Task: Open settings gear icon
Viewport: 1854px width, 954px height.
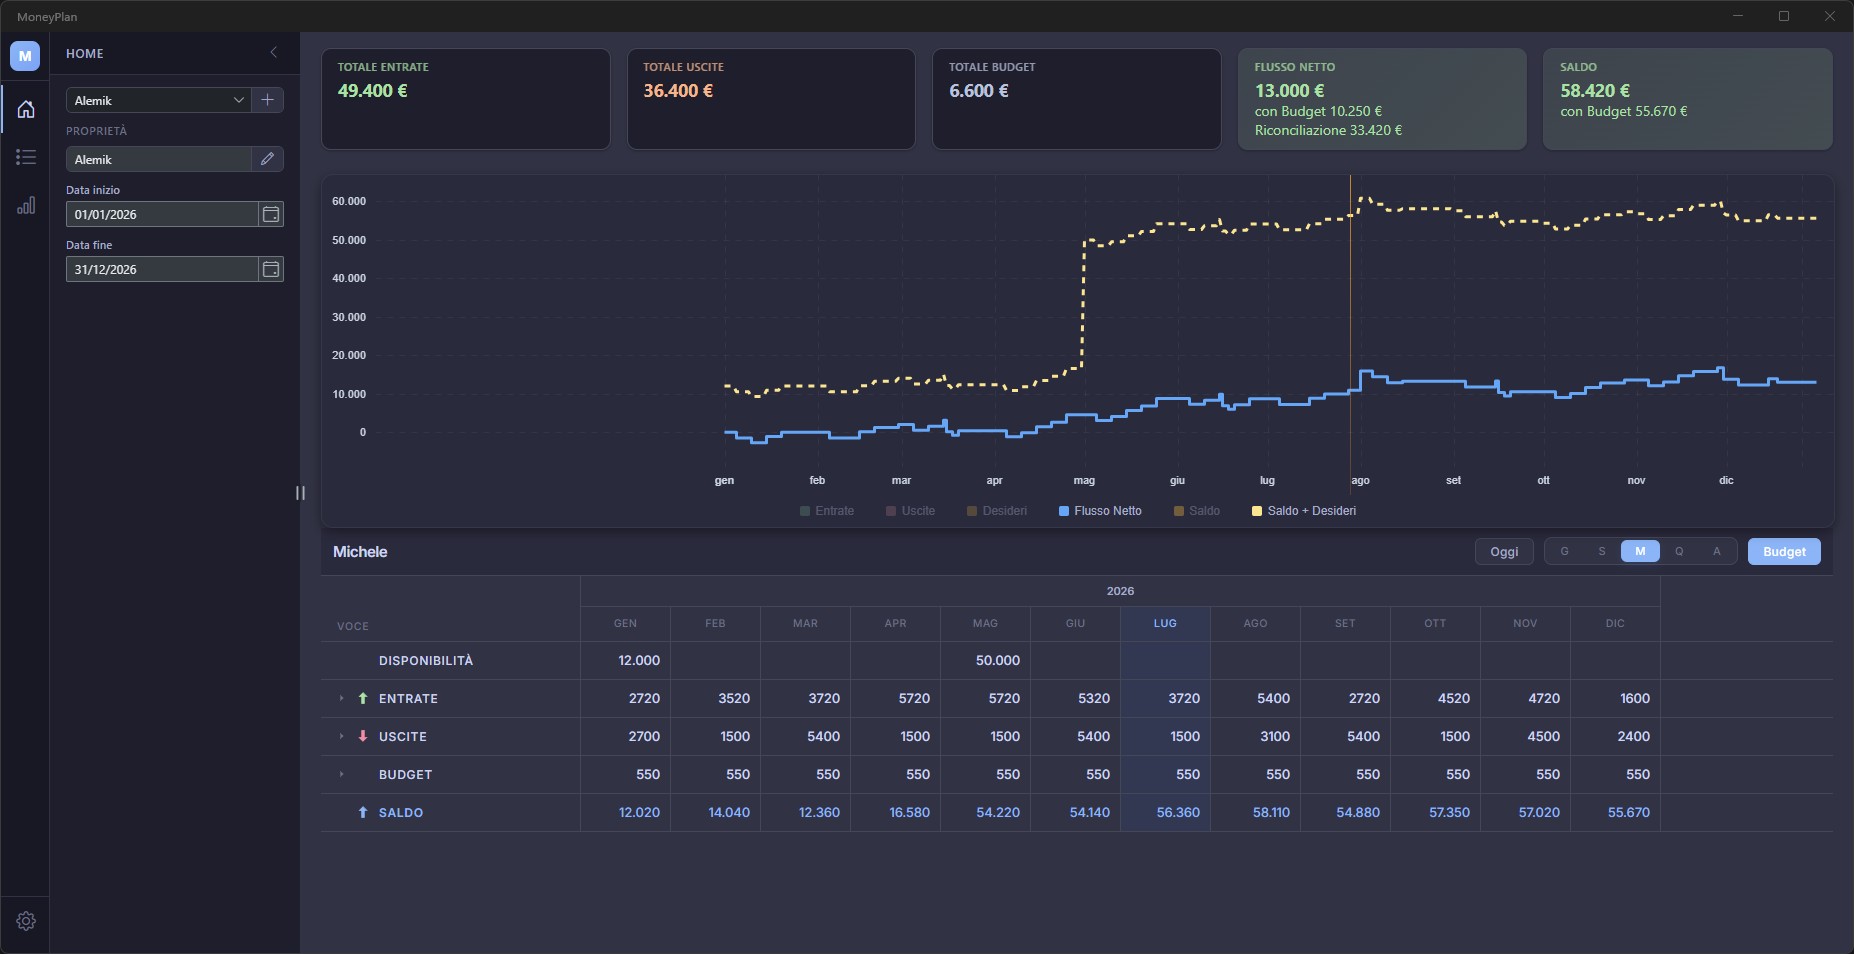Action: [x=26, y=921]
